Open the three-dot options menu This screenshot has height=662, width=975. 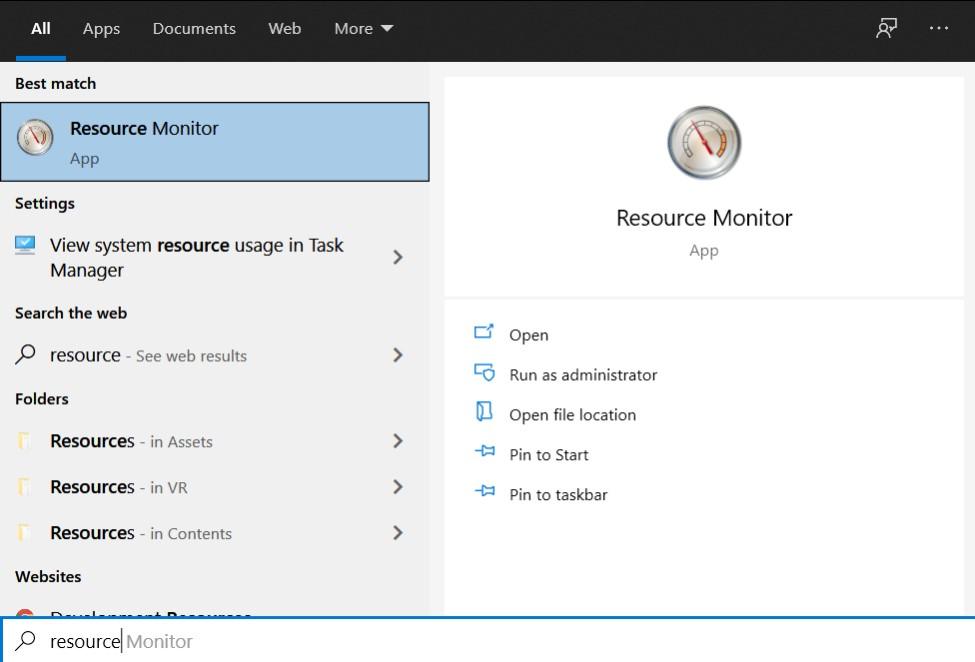938,28
